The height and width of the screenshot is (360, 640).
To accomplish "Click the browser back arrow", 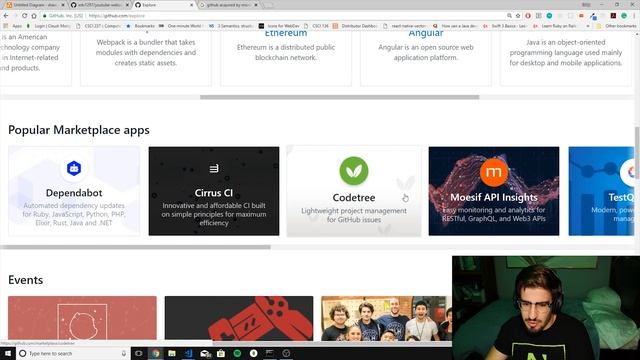I will pos(6,16).
